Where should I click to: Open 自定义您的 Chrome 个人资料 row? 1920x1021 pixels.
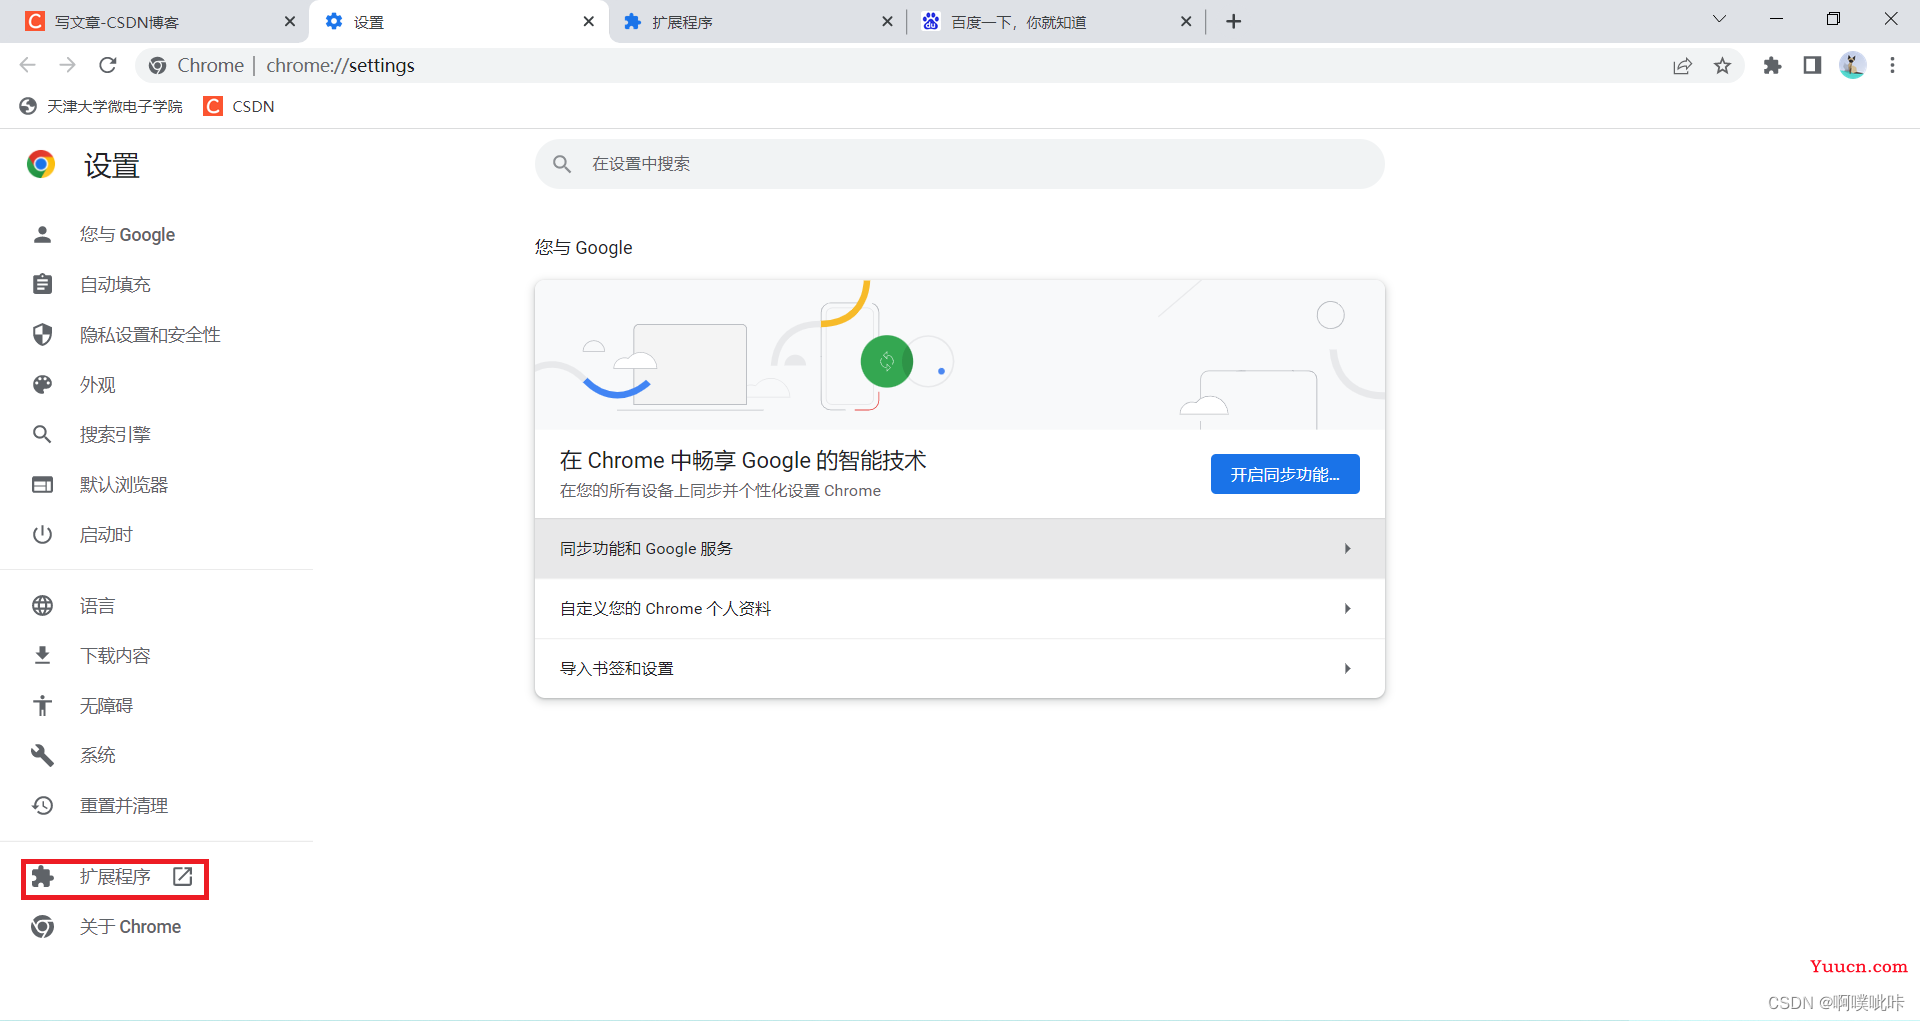pyautogui.click(x=959, y=609)
